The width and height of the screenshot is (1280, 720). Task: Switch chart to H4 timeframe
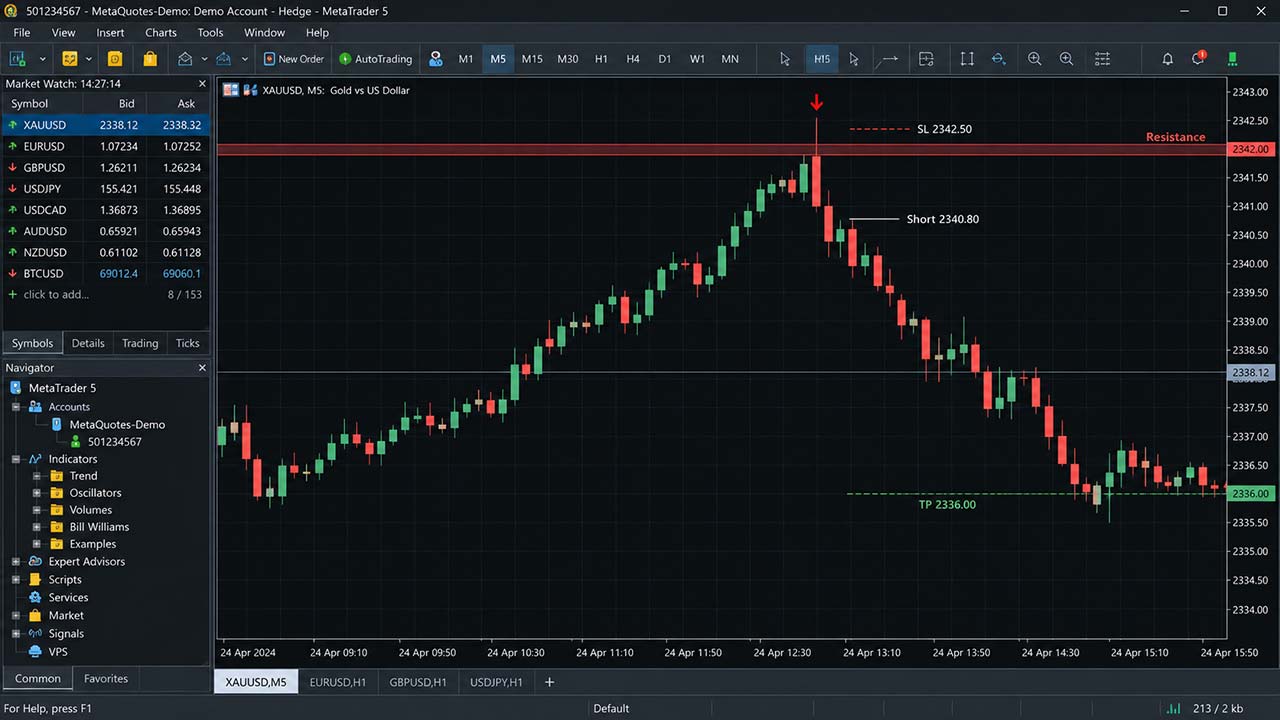633,59
